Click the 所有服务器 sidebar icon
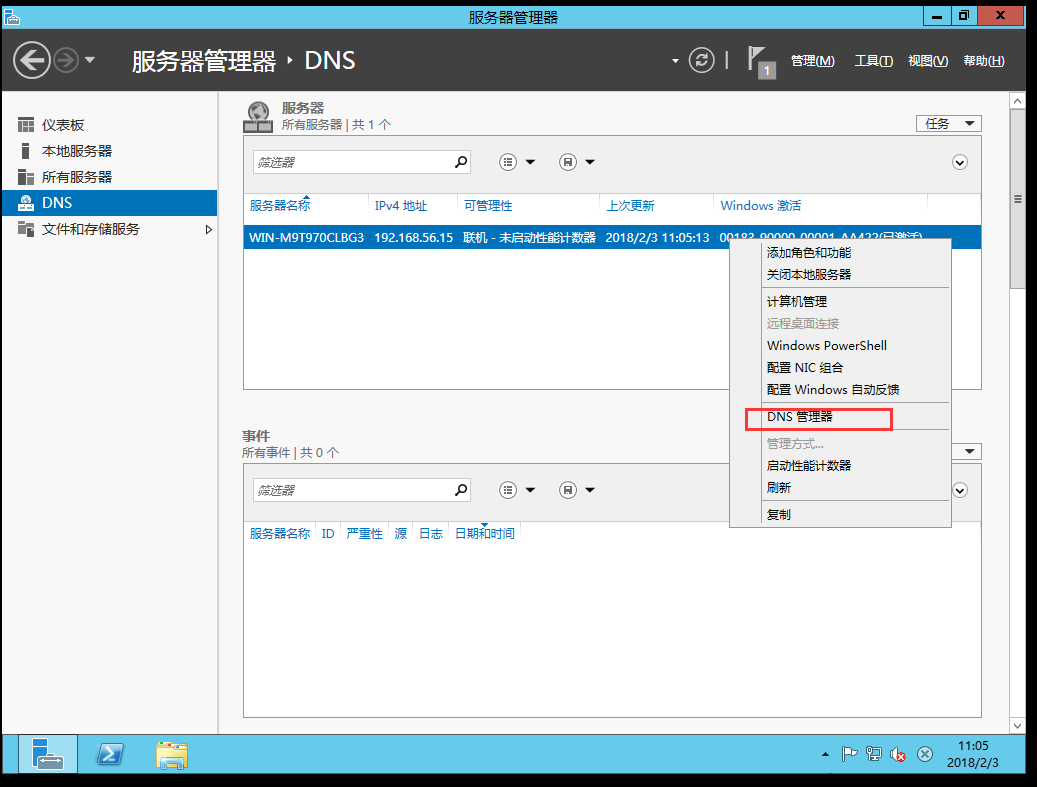This screenshot has width=1037, height=787. click(x=26, y=177)
